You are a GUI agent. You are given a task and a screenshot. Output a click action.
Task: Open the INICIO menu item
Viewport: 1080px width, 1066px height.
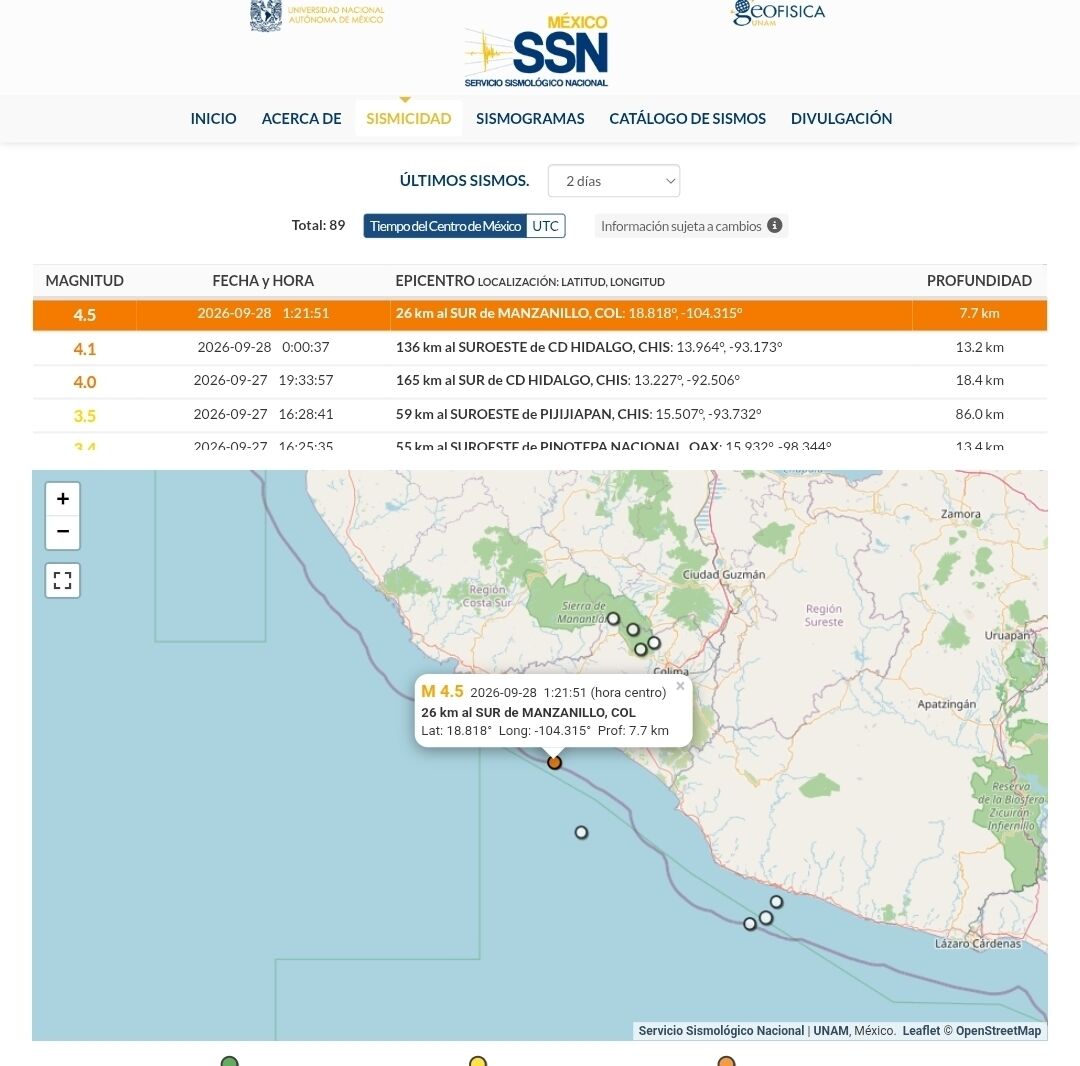click(x=214, y=118)
